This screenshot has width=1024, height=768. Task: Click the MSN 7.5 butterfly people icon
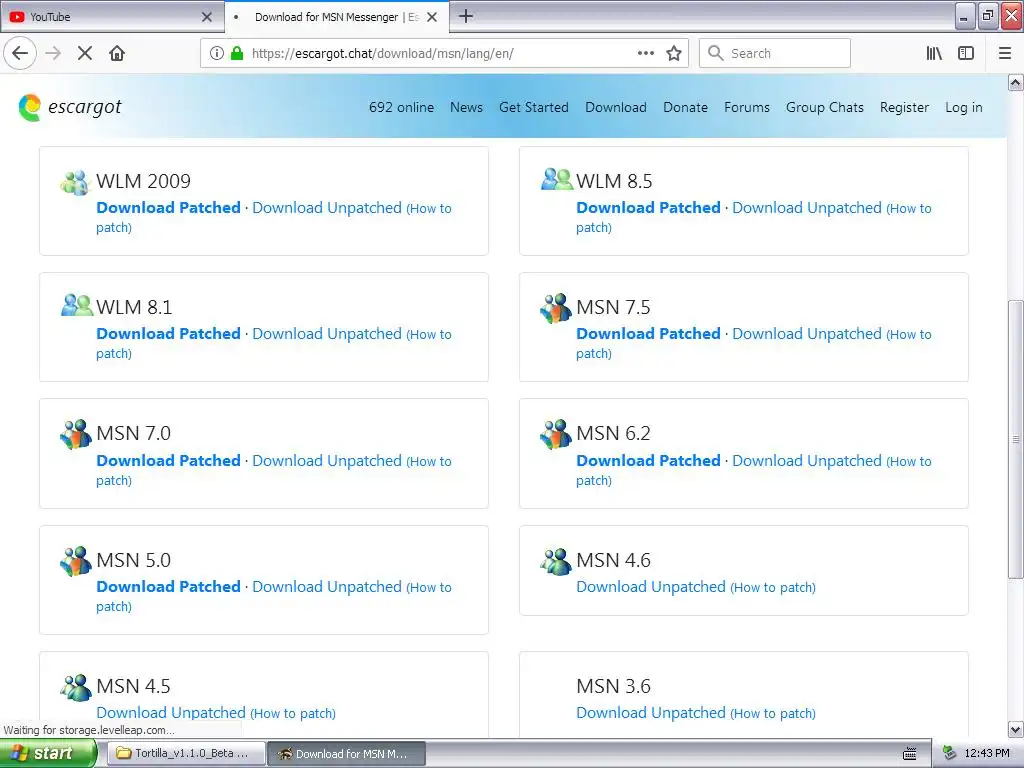pyautogui.click(x=556, y=308)
